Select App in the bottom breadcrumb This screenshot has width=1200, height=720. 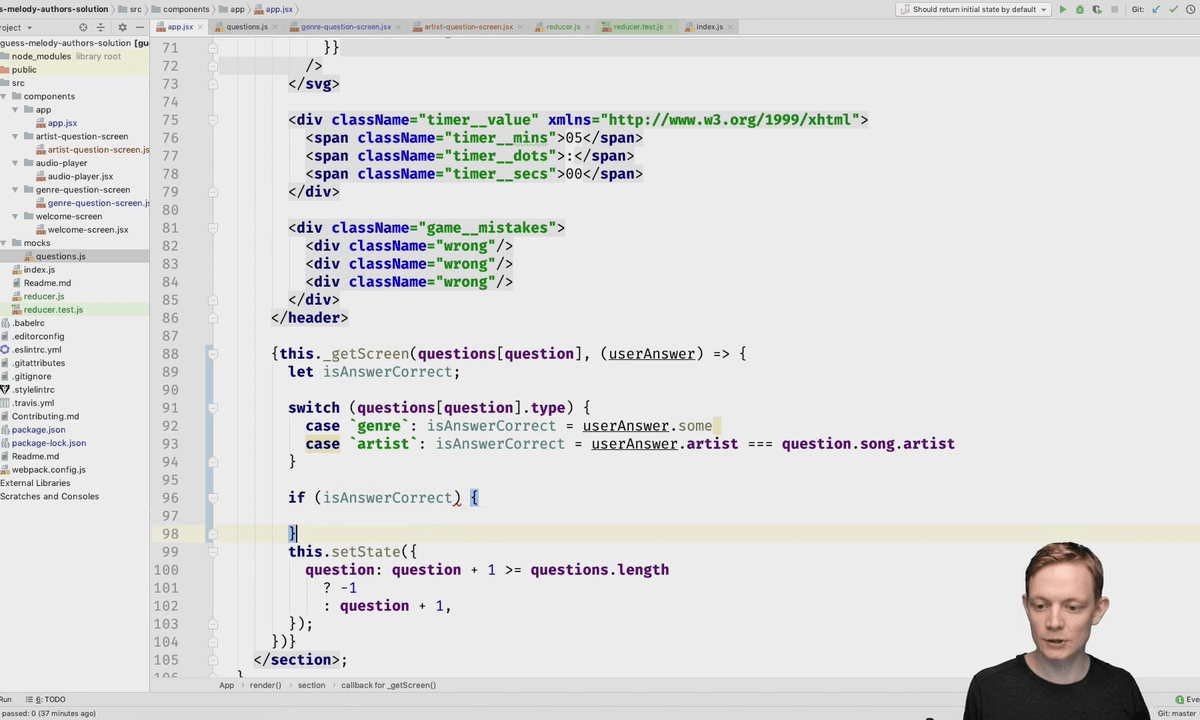pos(226,685)
